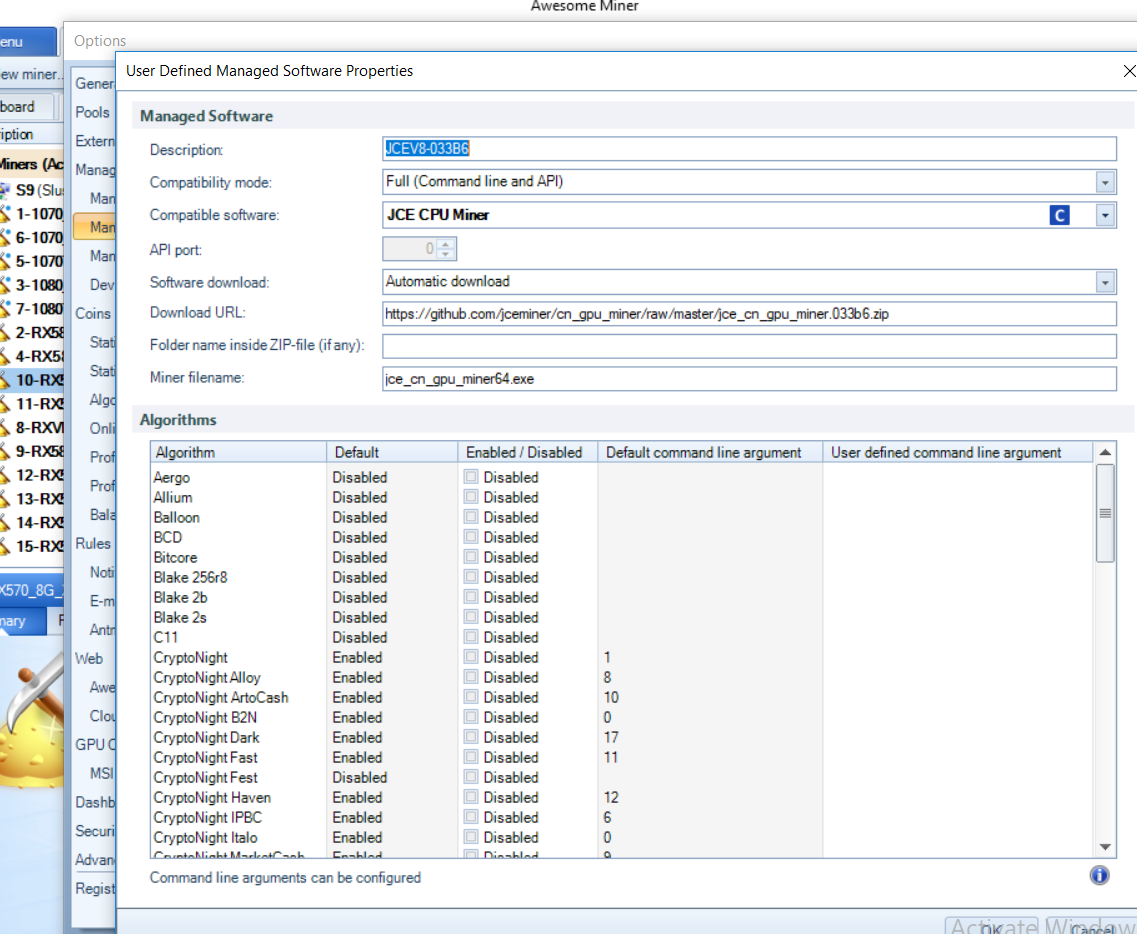Screen dimensions: 1137x934
Task: Click Default command line argument header
Action: (x=710, y=452)
